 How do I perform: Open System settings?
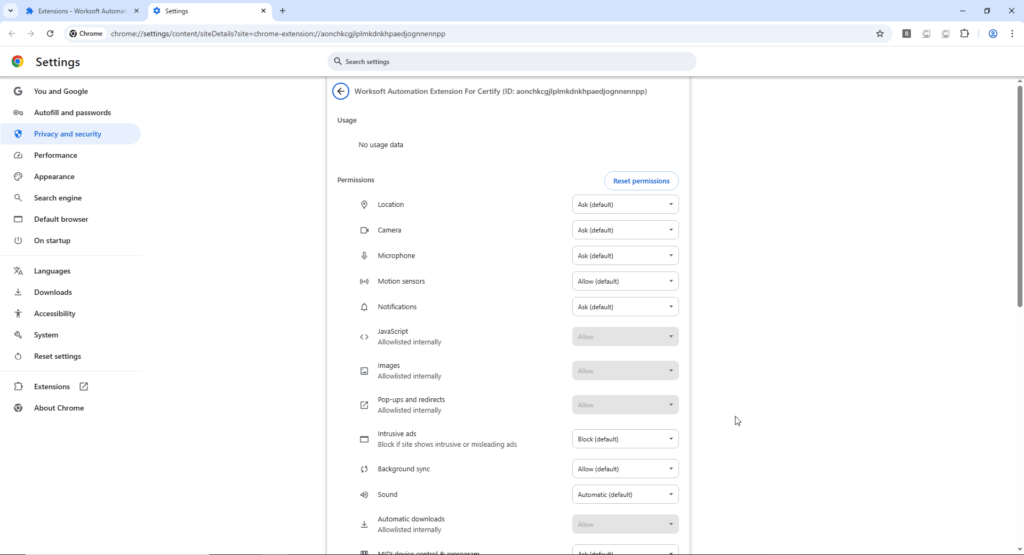point(71,335)
